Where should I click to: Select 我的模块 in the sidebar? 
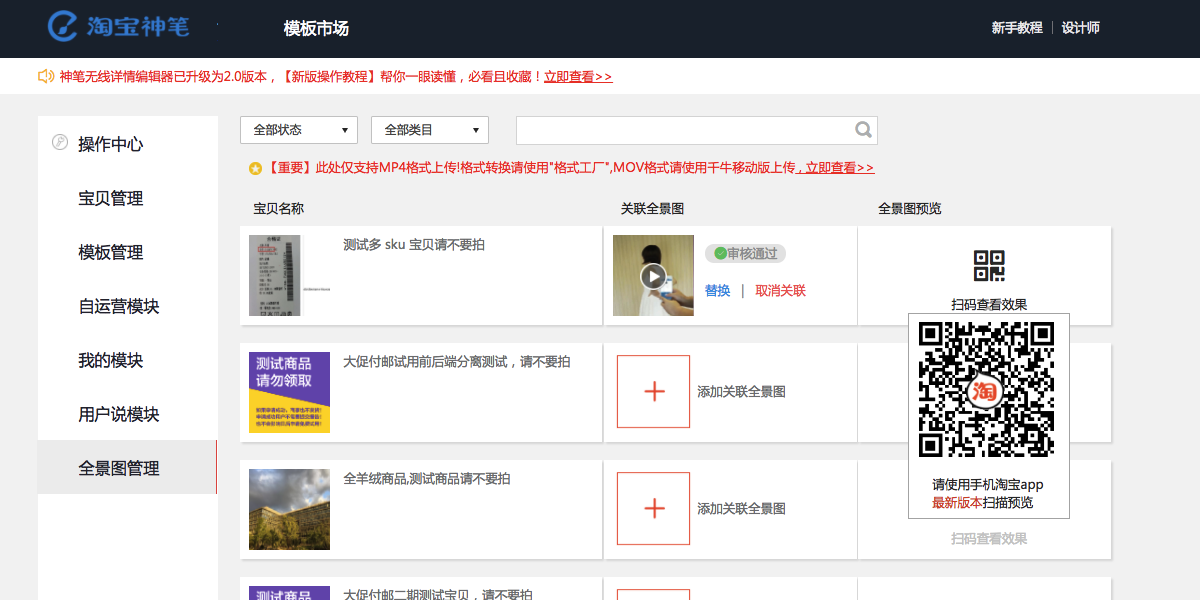[x=111, y=360]
